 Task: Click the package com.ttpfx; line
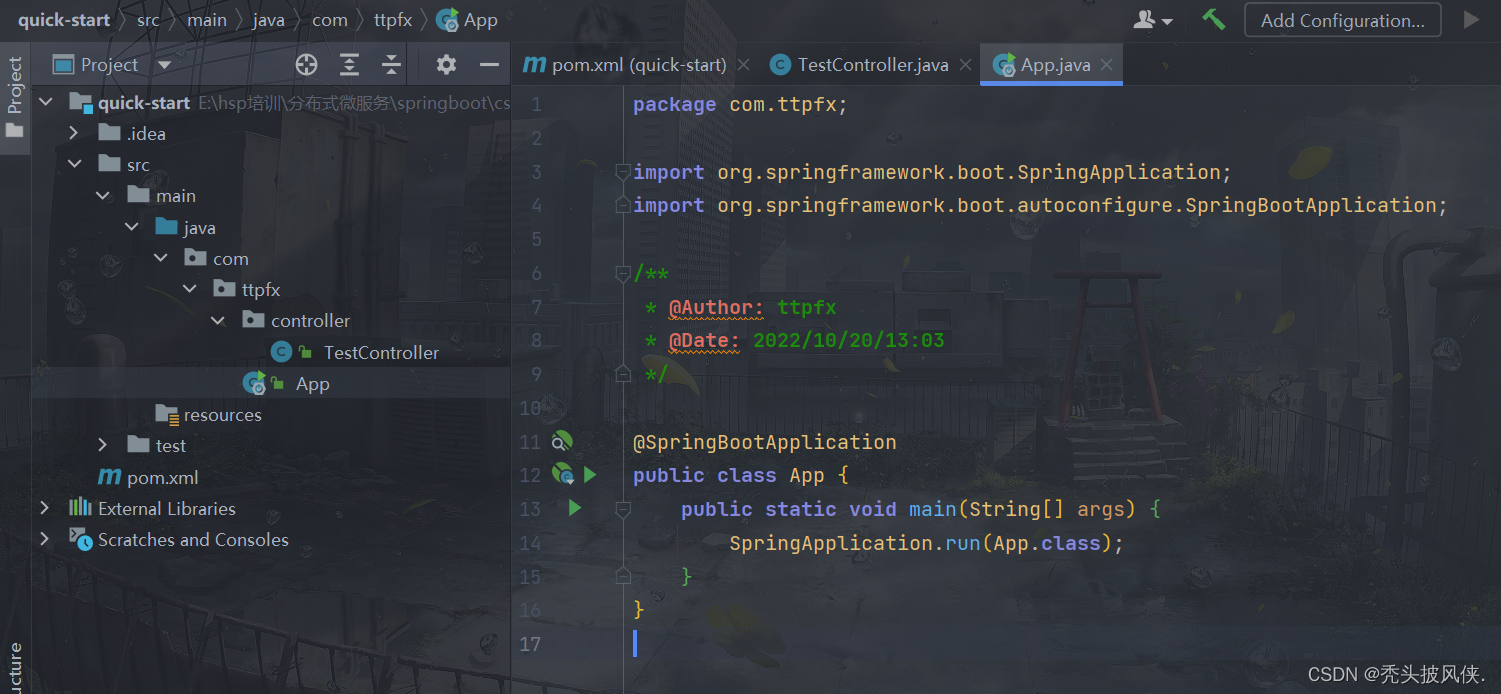pos(740,104)
